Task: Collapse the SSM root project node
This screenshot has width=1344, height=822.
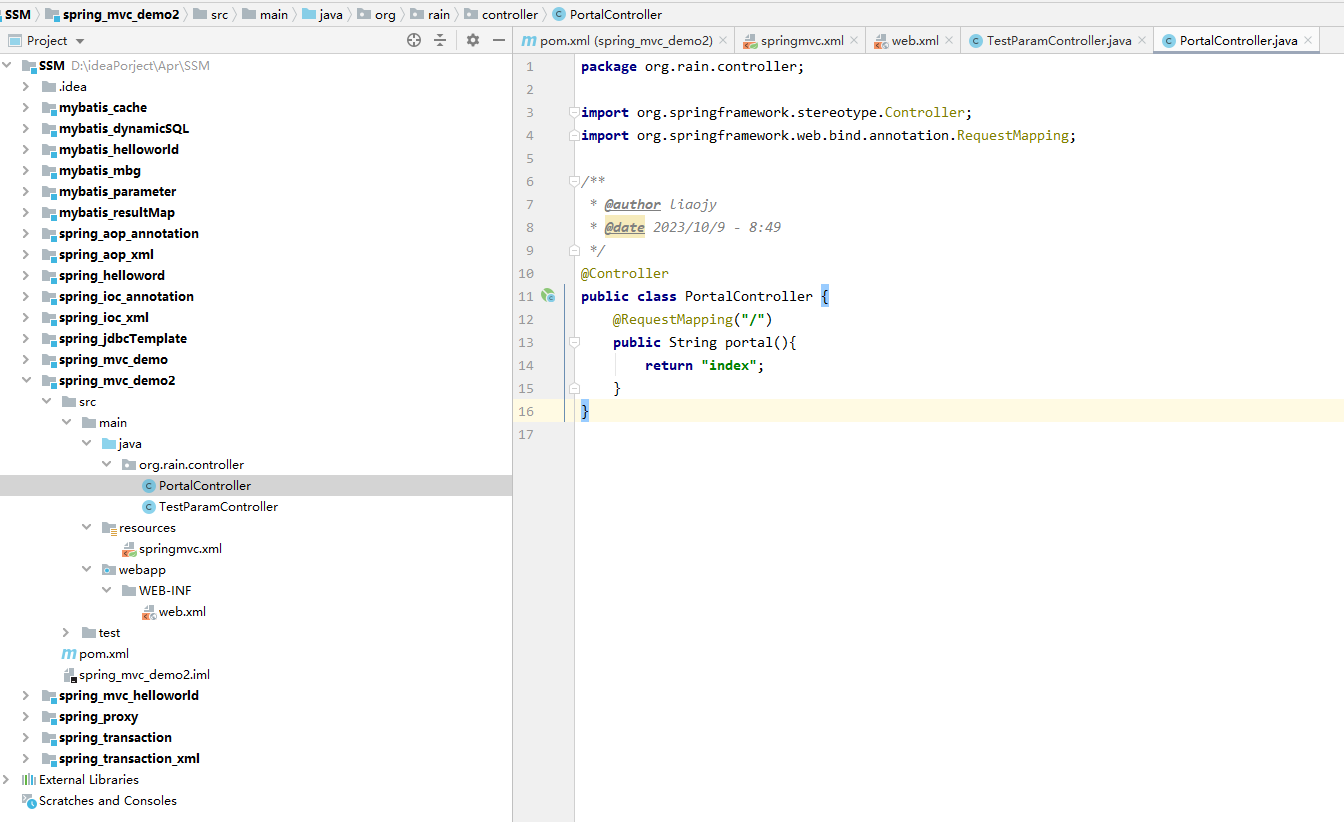Action: click(9, 66)
